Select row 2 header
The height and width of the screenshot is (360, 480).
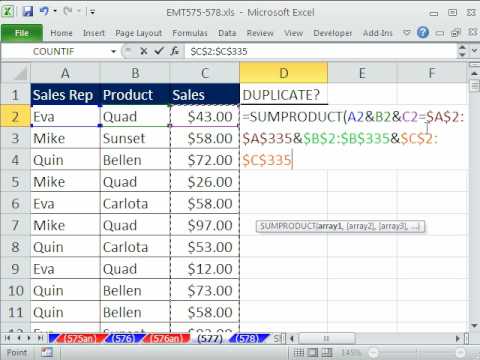point(15,117)
